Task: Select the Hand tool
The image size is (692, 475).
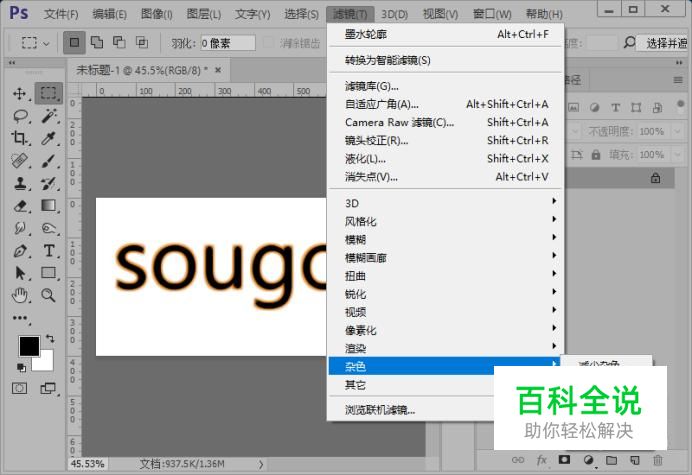Action: pyautogui.click(x=19, y=295)
